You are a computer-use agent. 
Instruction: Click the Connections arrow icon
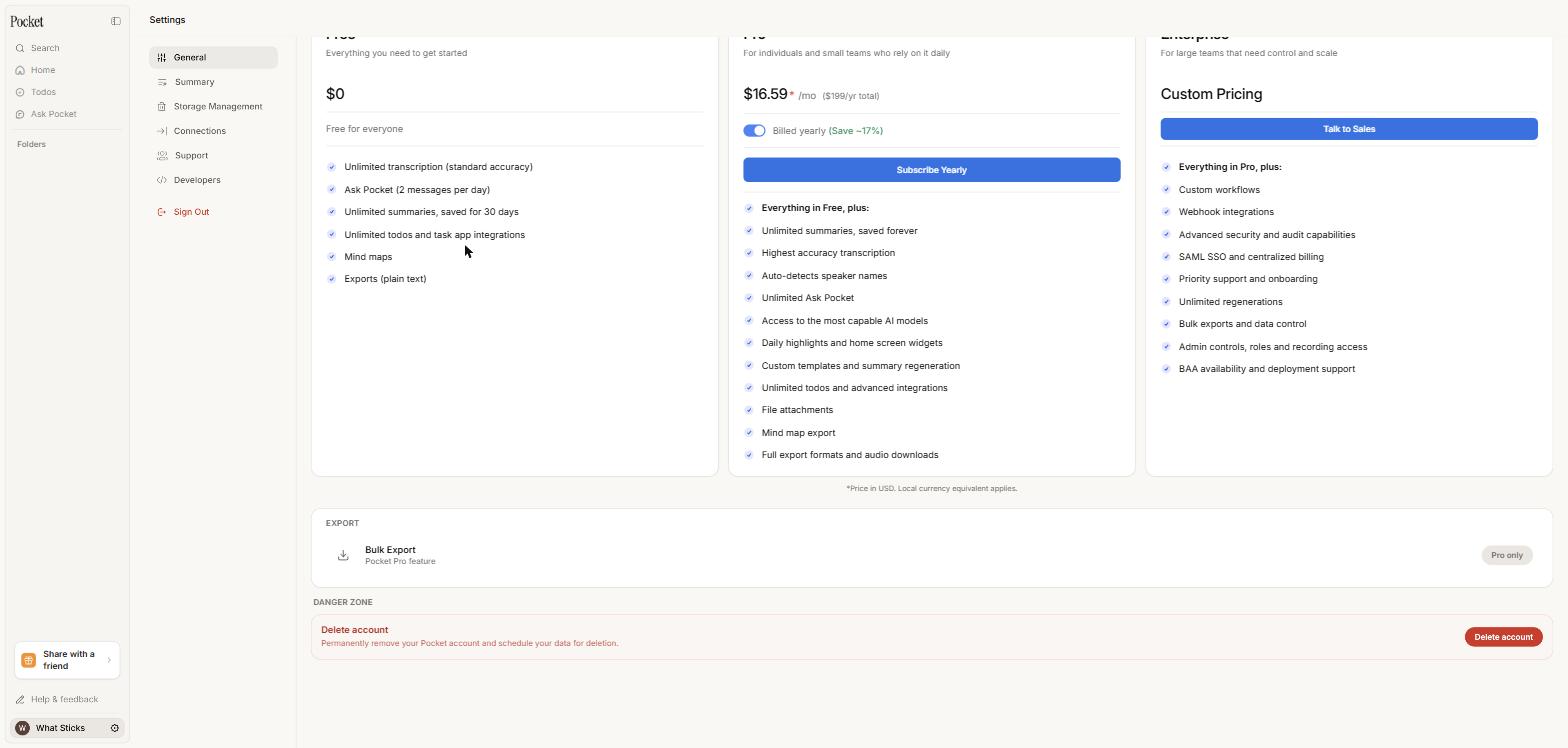[x=162, y=131]
